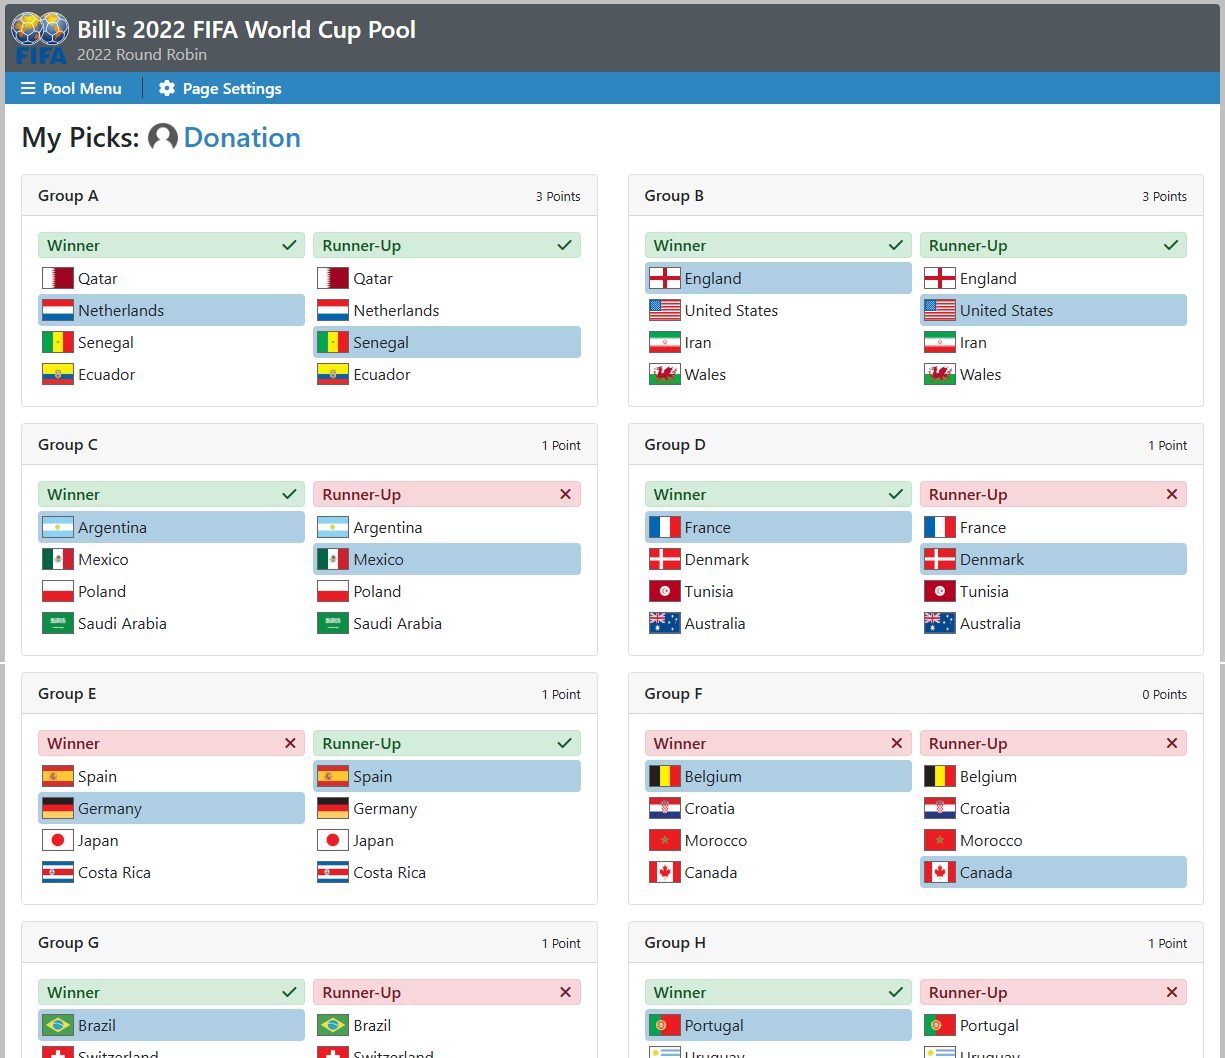The width and height of the screenshot is (1225, 1058).
Task: Click 2022 Round Robin subtitle
Action: tap(142, 55)
